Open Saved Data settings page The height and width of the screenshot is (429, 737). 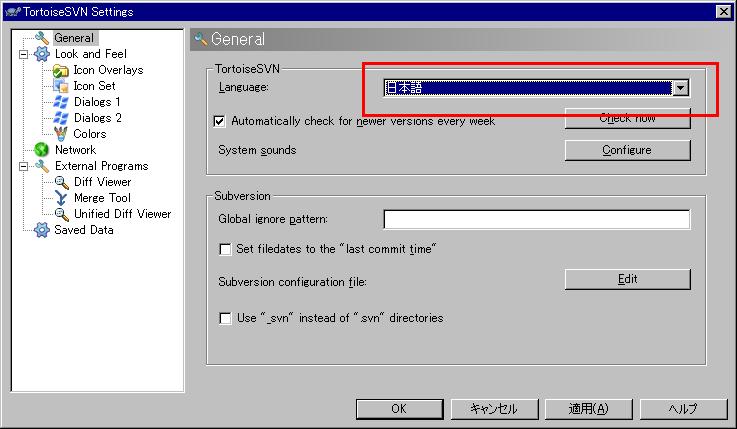84,230
